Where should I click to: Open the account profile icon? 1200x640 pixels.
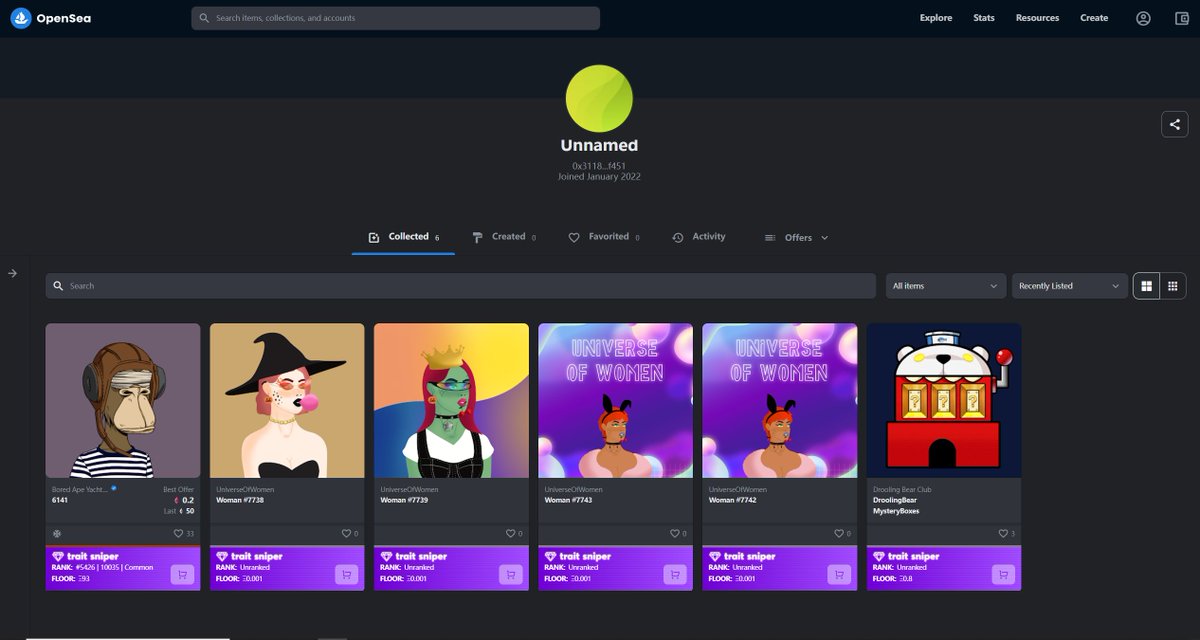[x=1143, y=18]
